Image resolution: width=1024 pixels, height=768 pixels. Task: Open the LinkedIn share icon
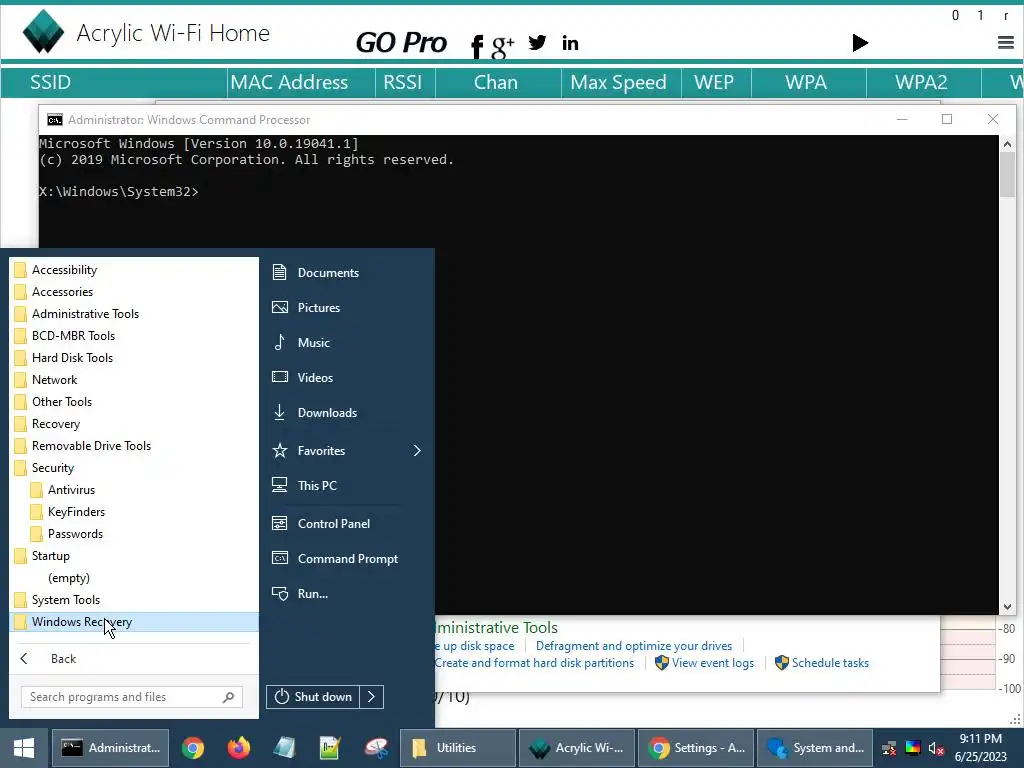click(x=570, y=43)
